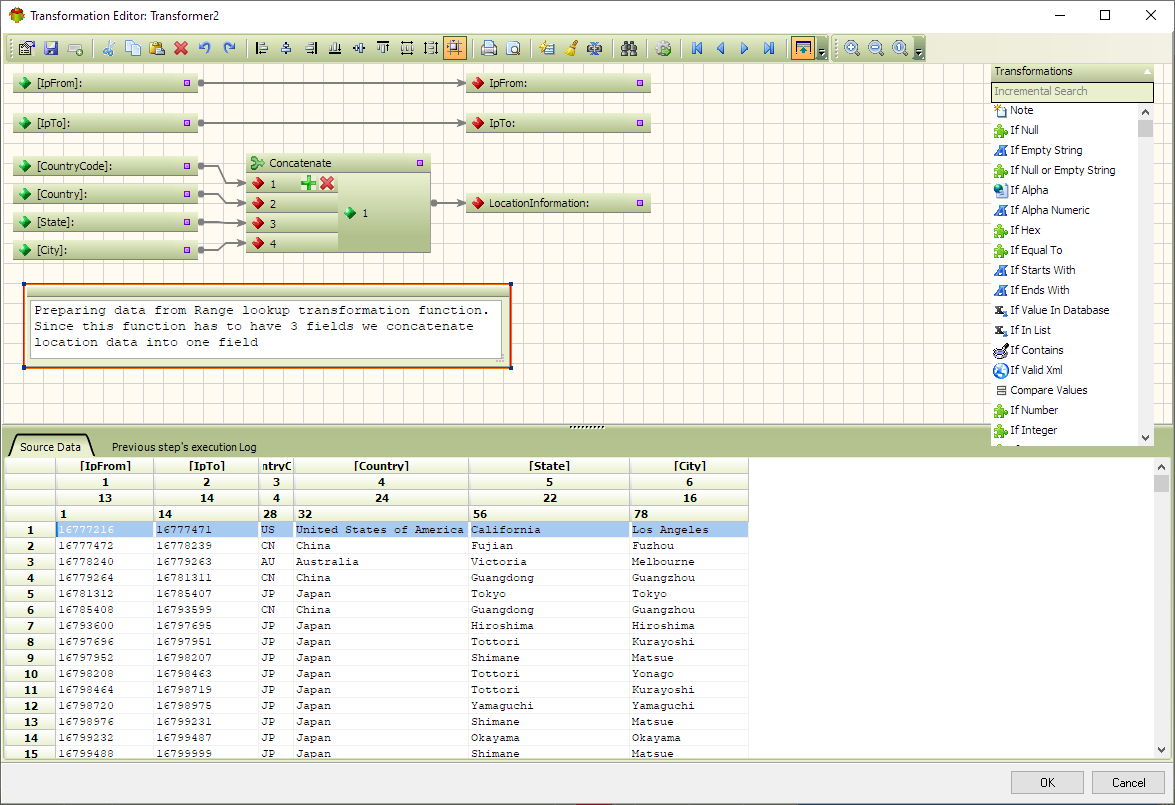Switch to Previous step's execution Log tab

click(x=184, y=447)
